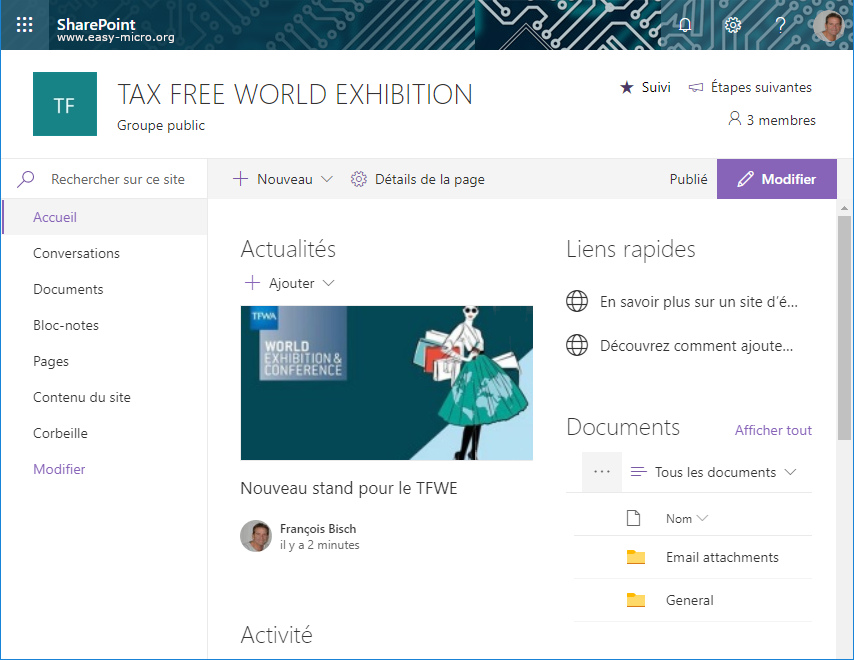Click the General folder icon

636,600
